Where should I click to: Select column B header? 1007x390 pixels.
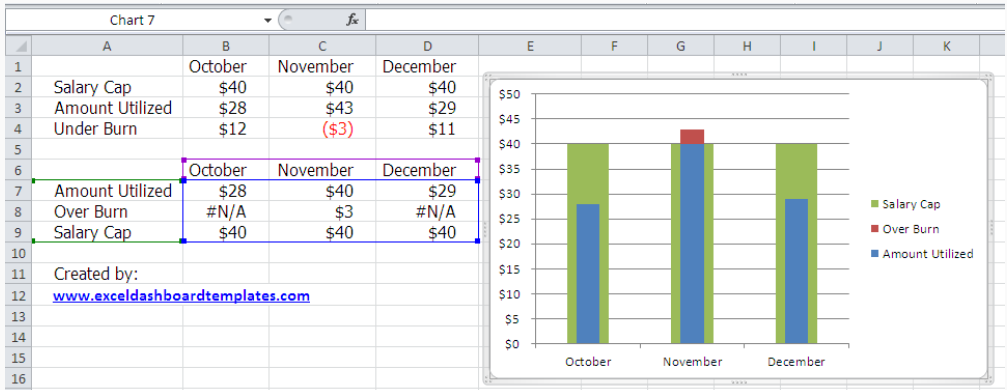point(226,46)
